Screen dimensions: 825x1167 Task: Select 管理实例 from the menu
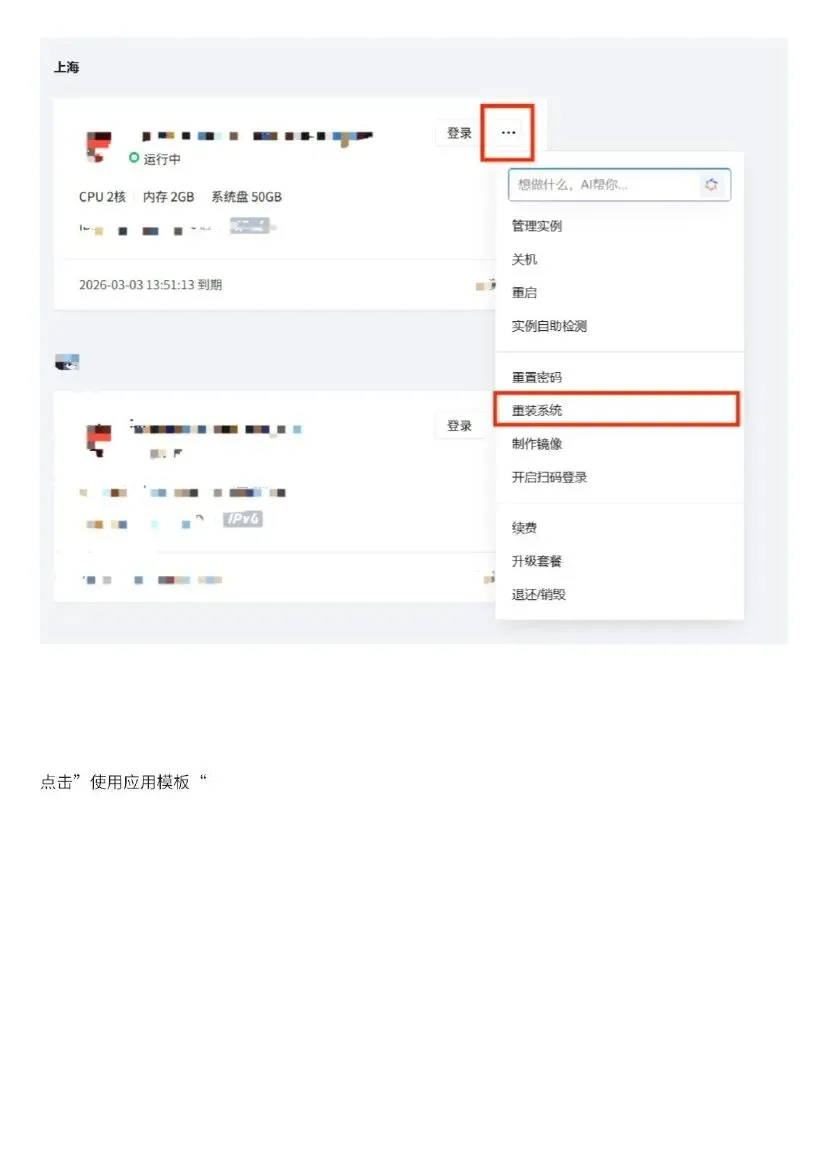[x=537, y=226]
